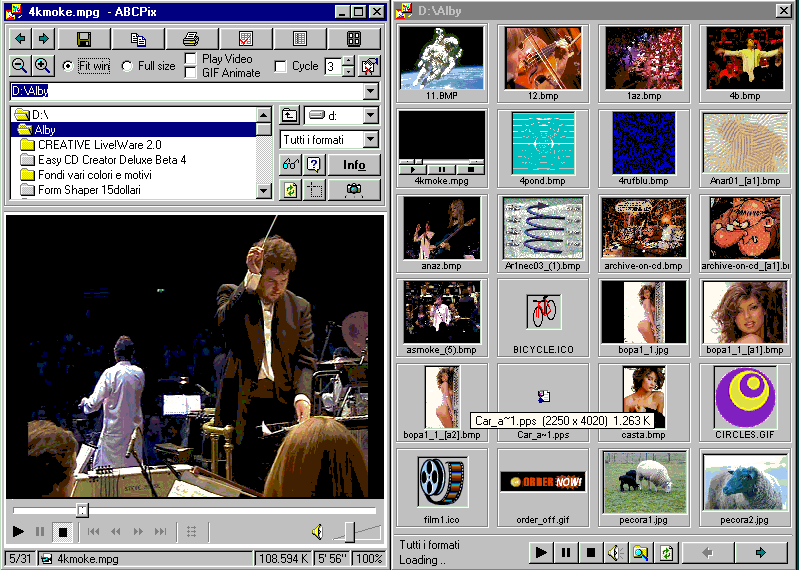799x570 pixels.
Task: Click the floppy disk Save icon
Action: [x=84, y=39]
